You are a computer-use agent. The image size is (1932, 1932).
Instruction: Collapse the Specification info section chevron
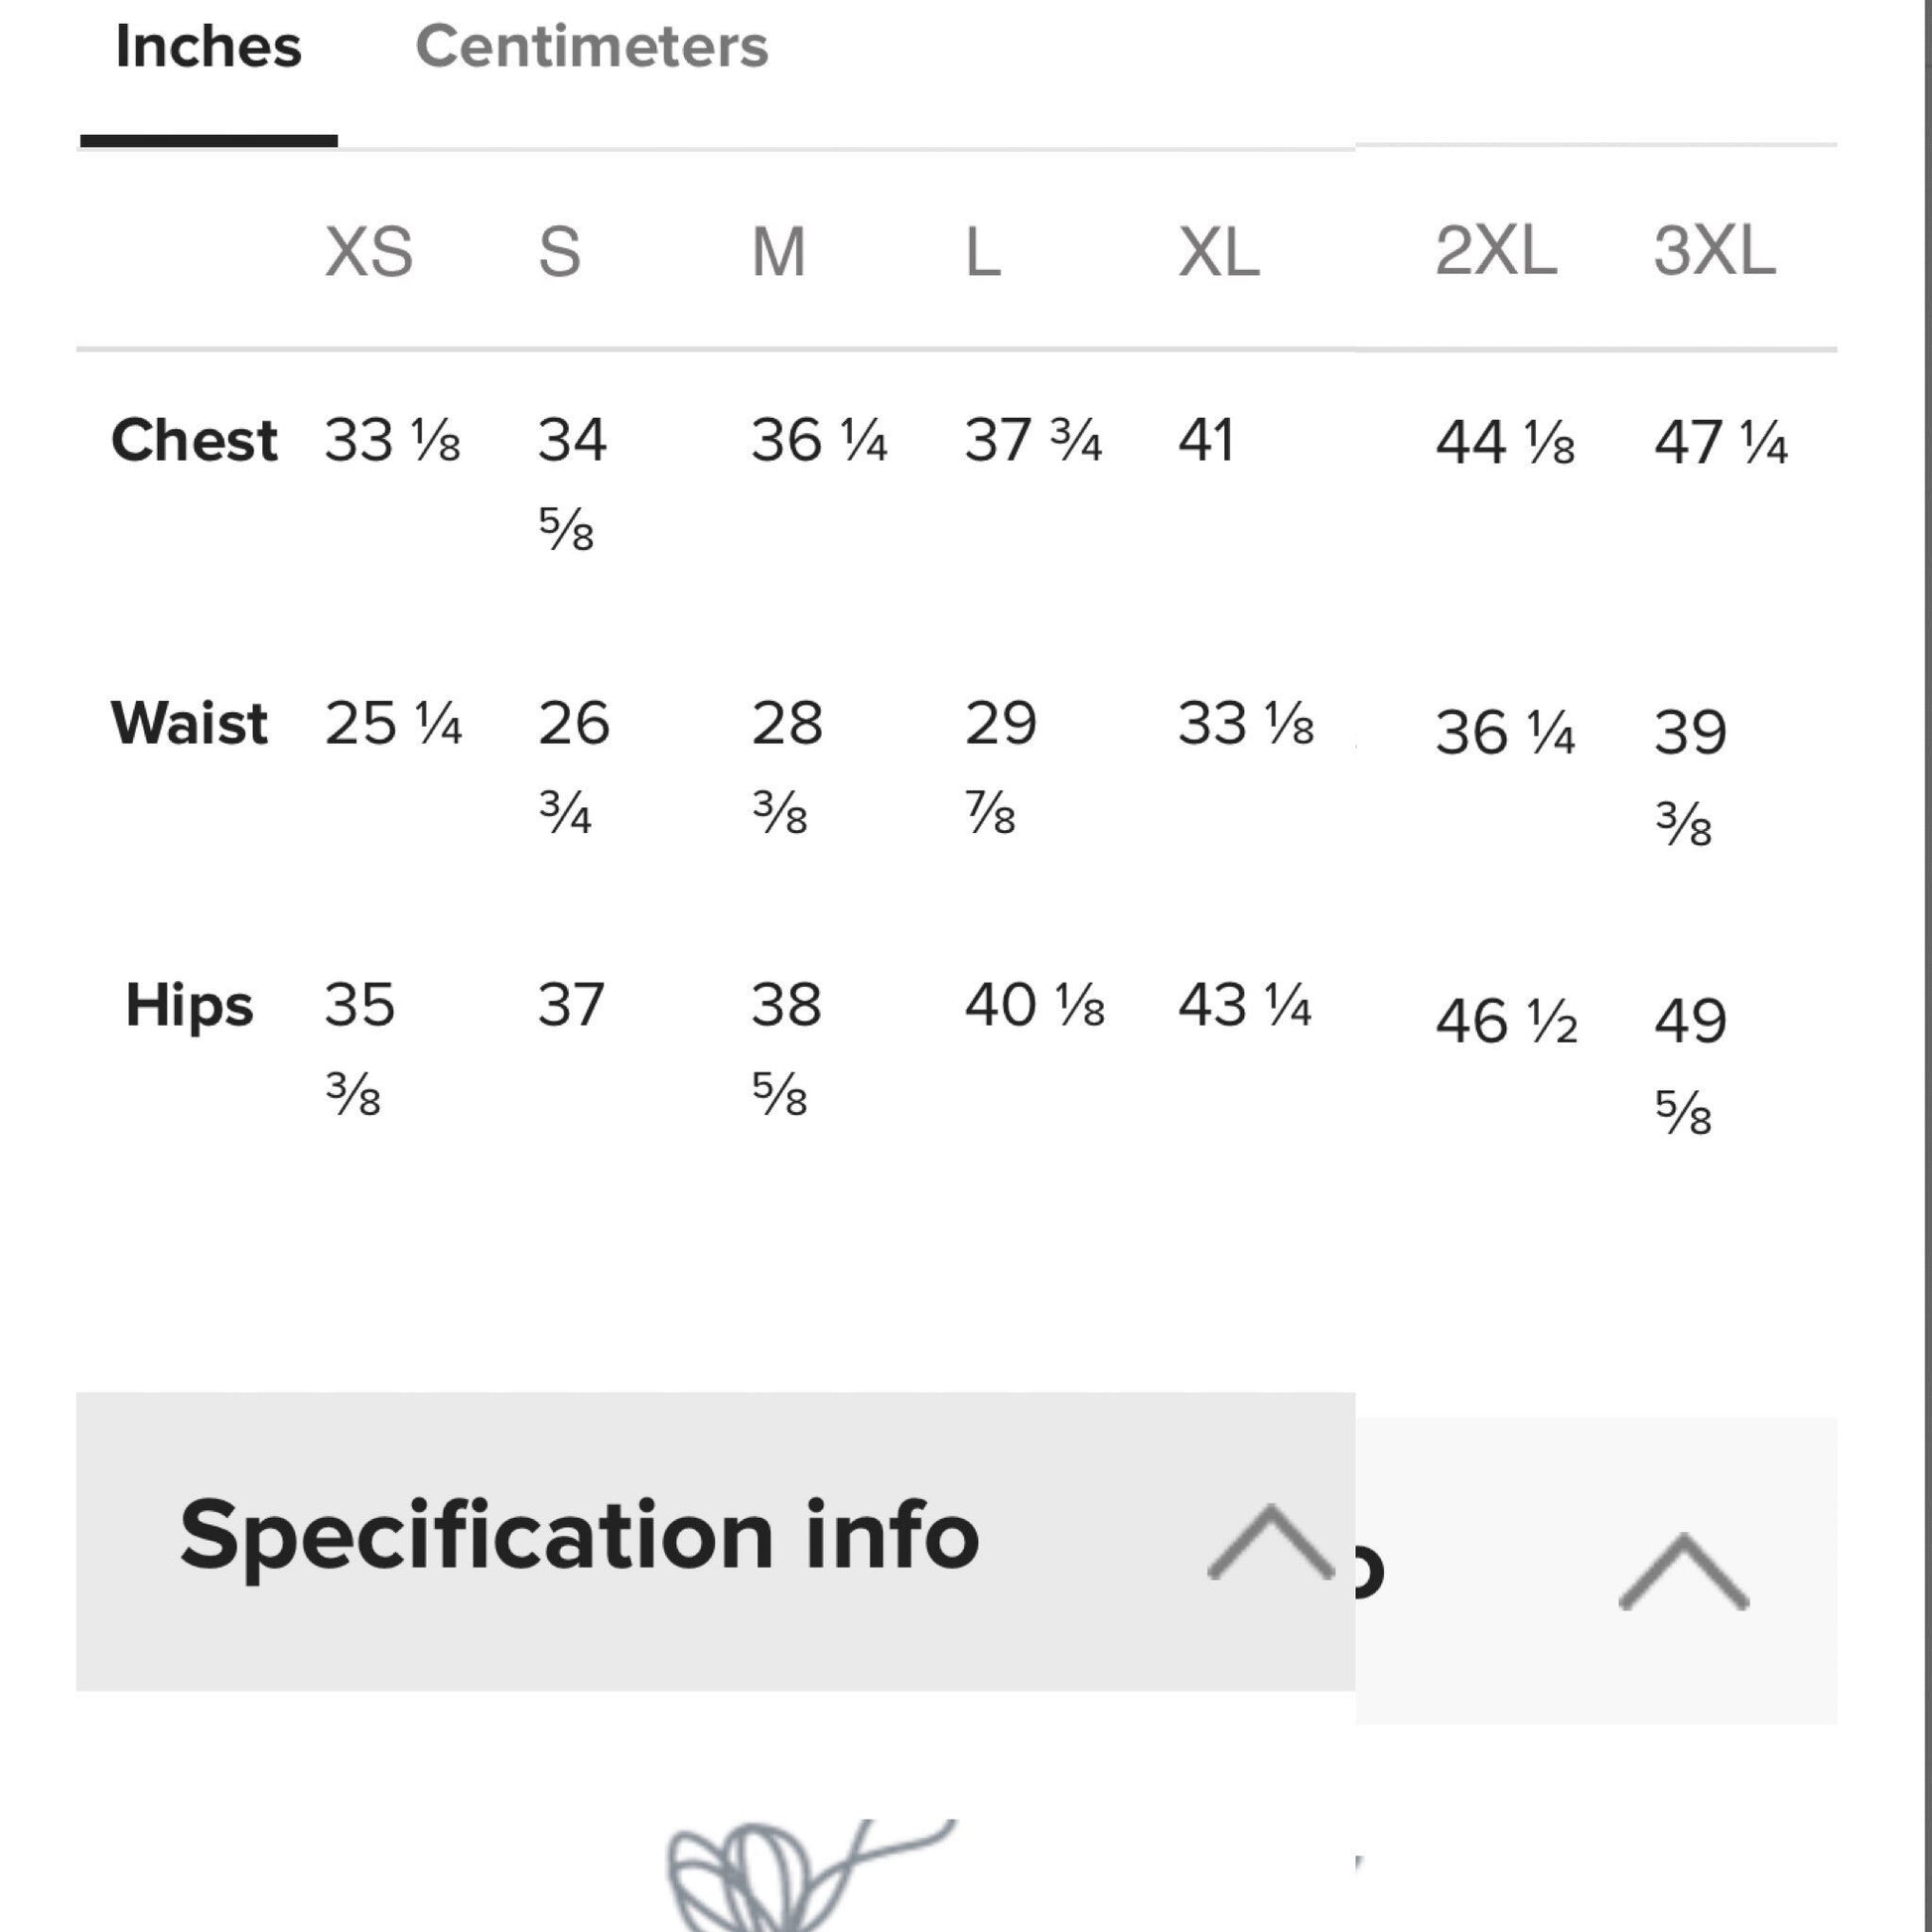pos(1270,1541)
